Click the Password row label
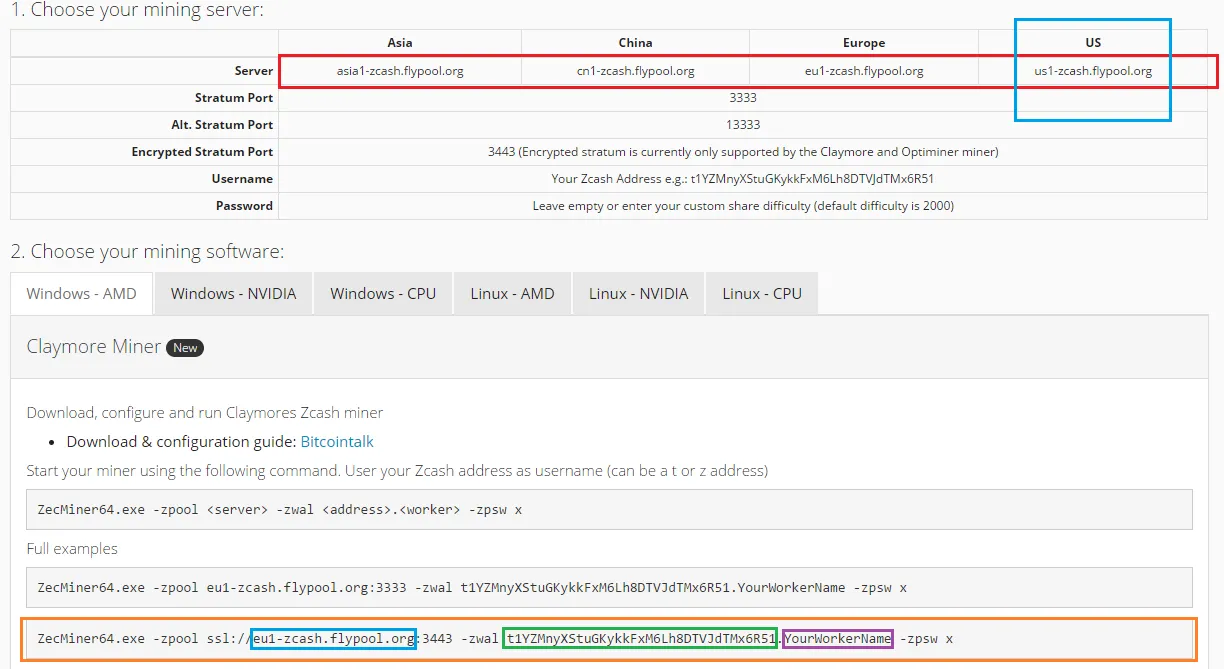Viewport: 1224px width, 669px height. pos(244,206)
